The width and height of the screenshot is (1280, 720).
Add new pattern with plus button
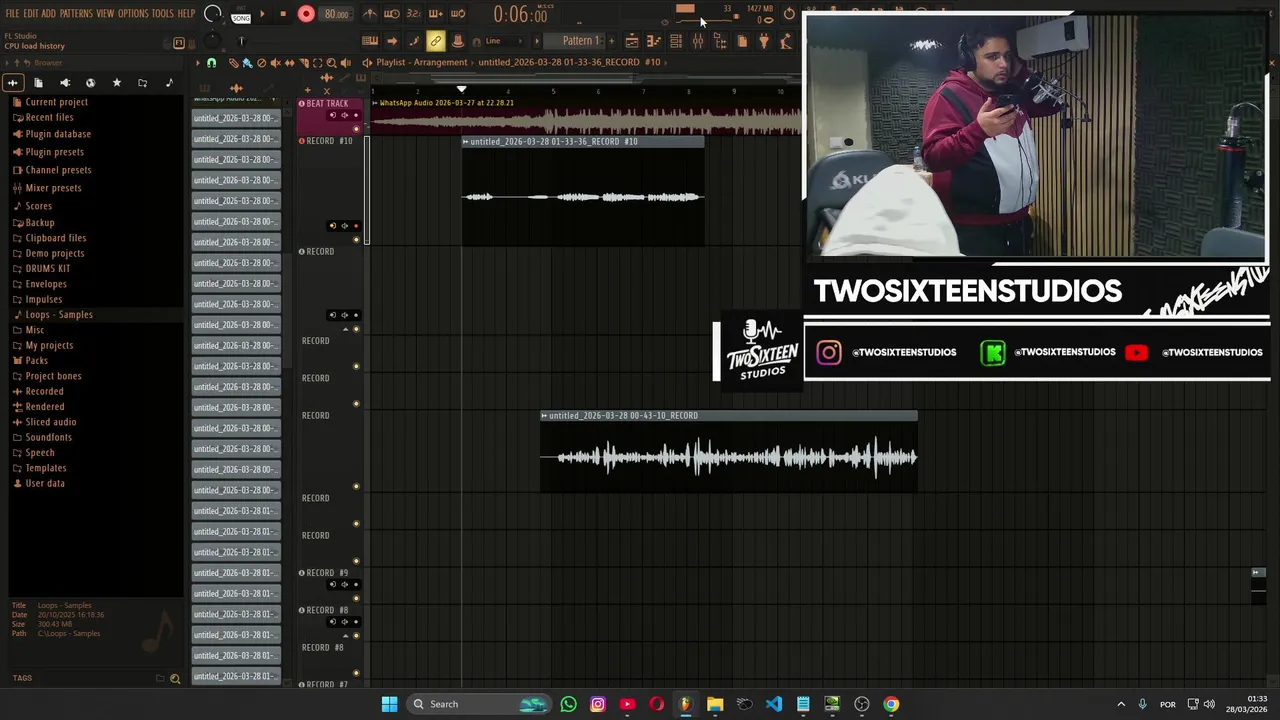coord(612,41)
